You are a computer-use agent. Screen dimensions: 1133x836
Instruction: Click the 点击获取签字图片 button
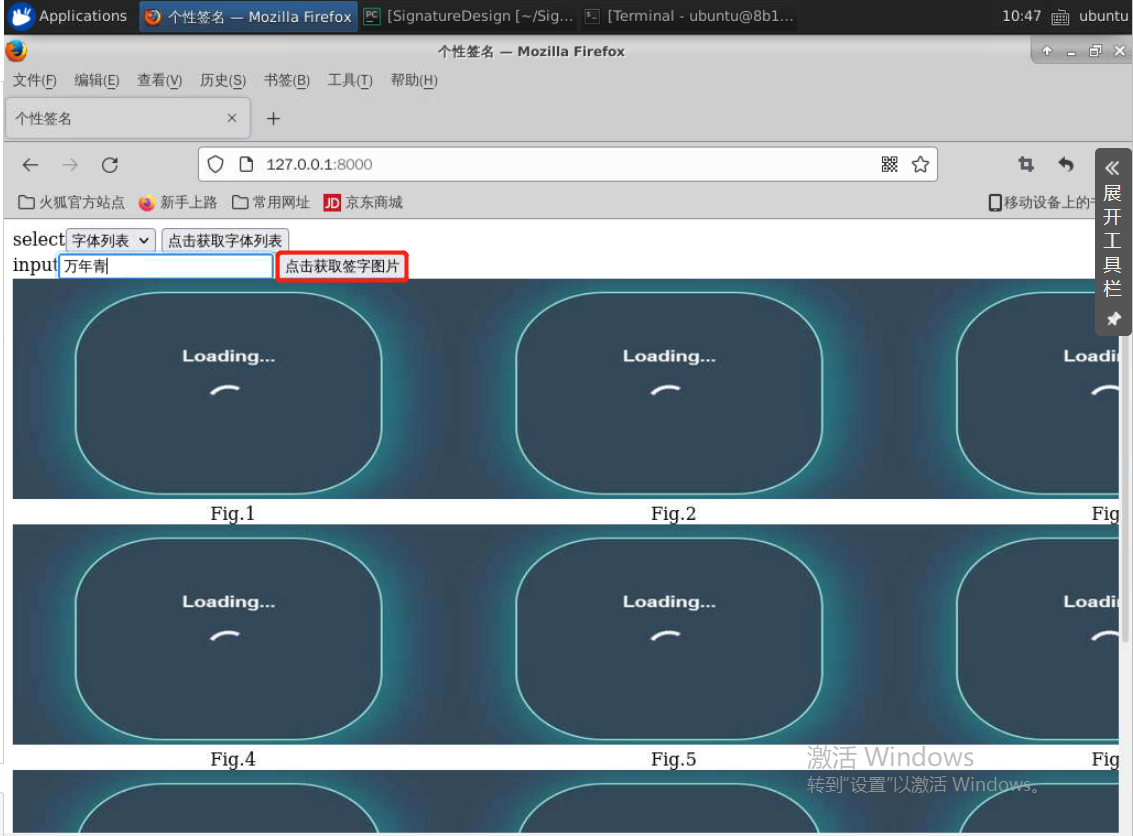(x=342, y=267)
